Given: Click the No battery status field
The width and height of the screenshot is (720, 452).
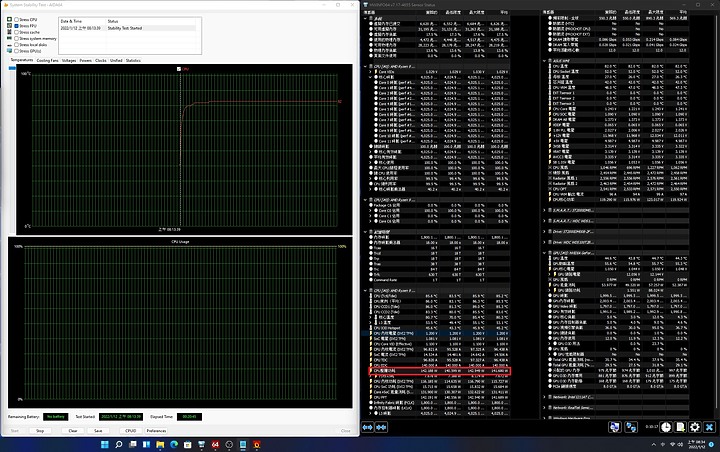Looking at the screenshot, I should coord(56,417).
